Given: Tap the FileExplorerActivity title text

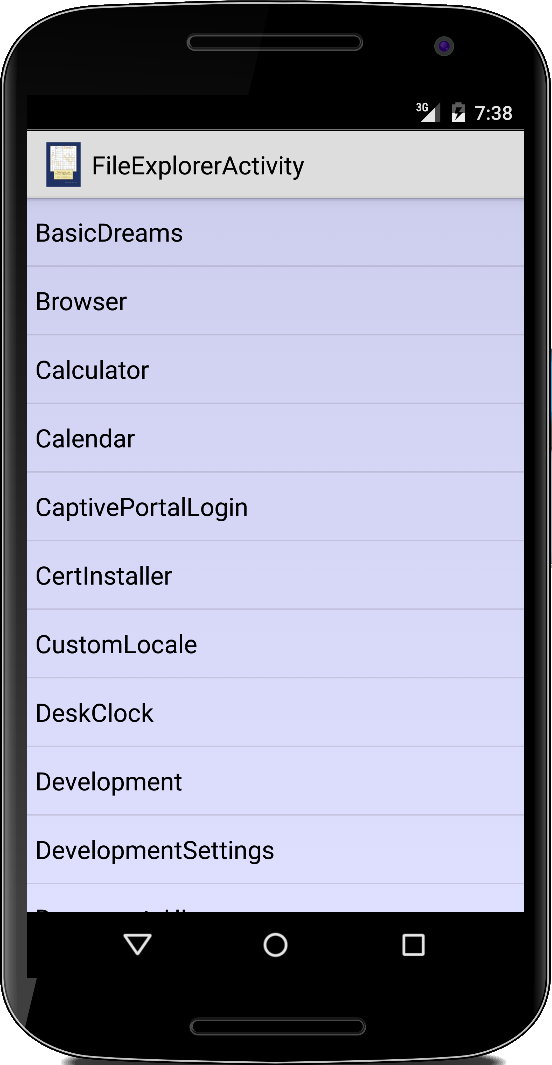Looking at the screenshot, I should coord(198,166).
